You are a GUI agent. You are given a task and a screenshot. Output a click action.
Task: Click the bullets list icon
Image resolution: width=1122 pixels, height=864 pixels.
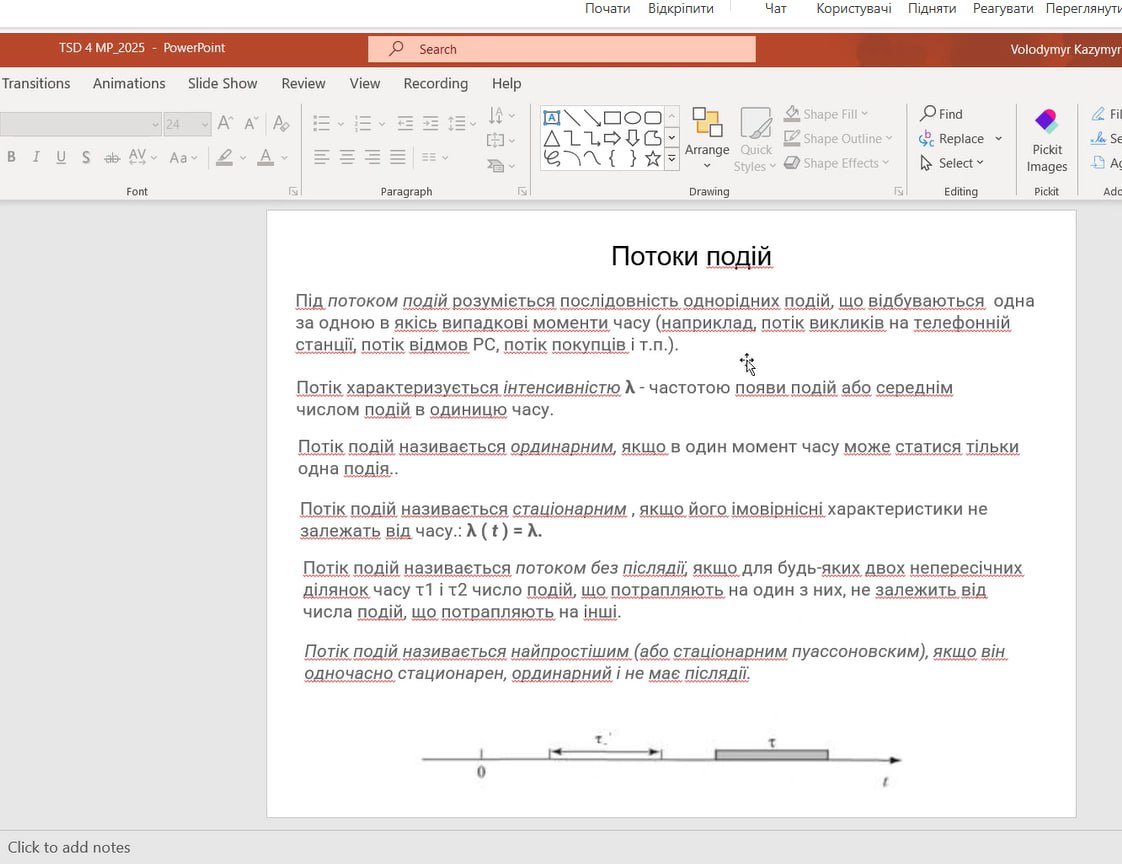[321, 124]
